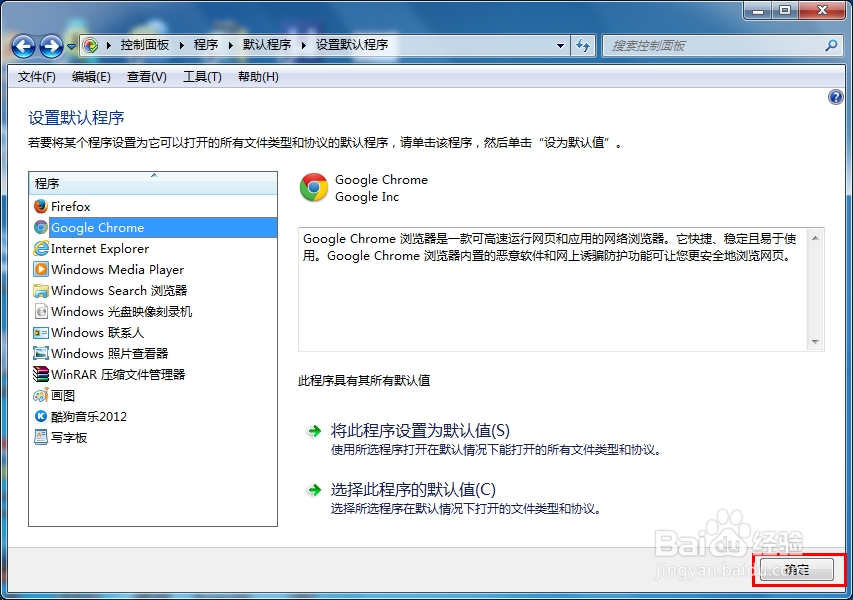This screenshot has height=600, width=853.
Task: Open the 工具 menu
Action: click(x=201, y=77)
